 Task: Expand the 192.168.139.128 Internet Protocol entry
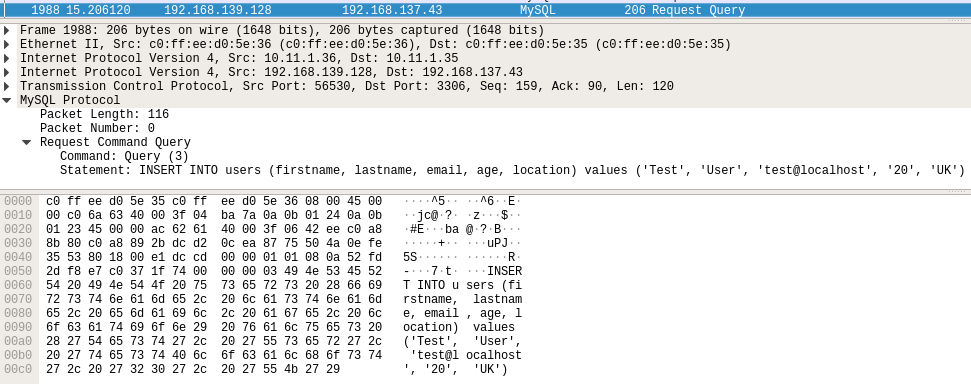[x=7, y=72]
